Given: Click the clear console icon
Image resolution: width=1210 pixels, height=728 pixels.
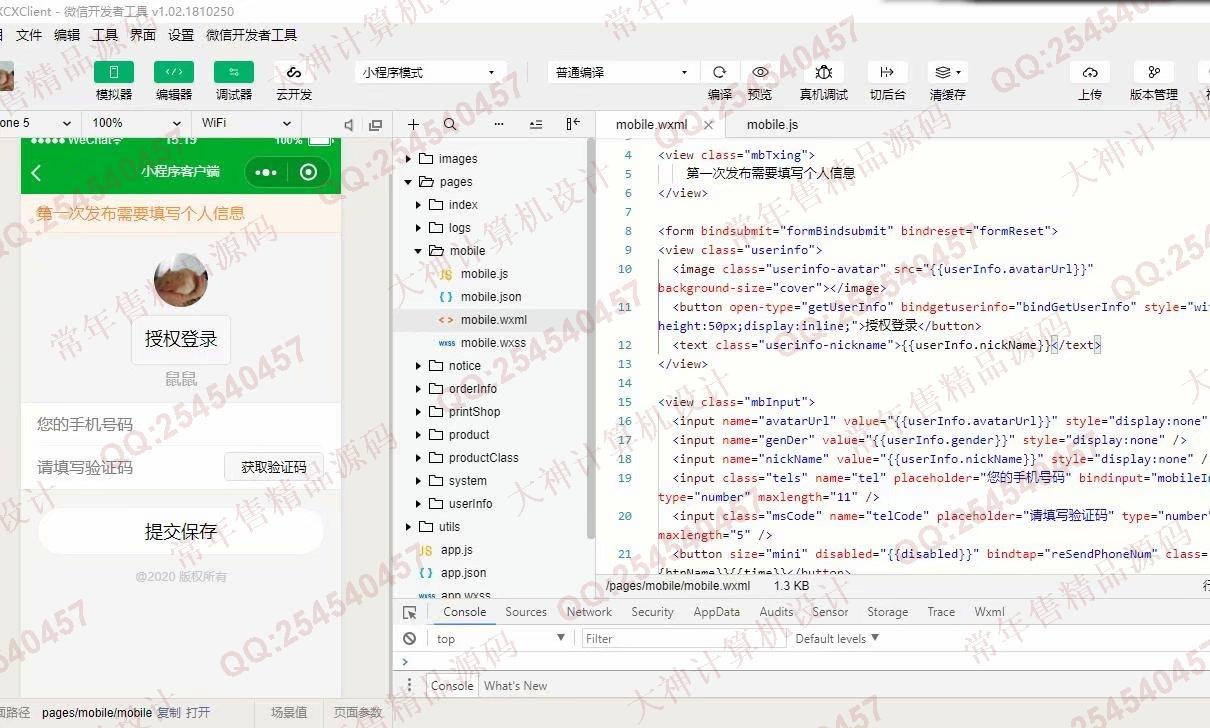Looking at the screenshot, I should (x=410, y=638).
